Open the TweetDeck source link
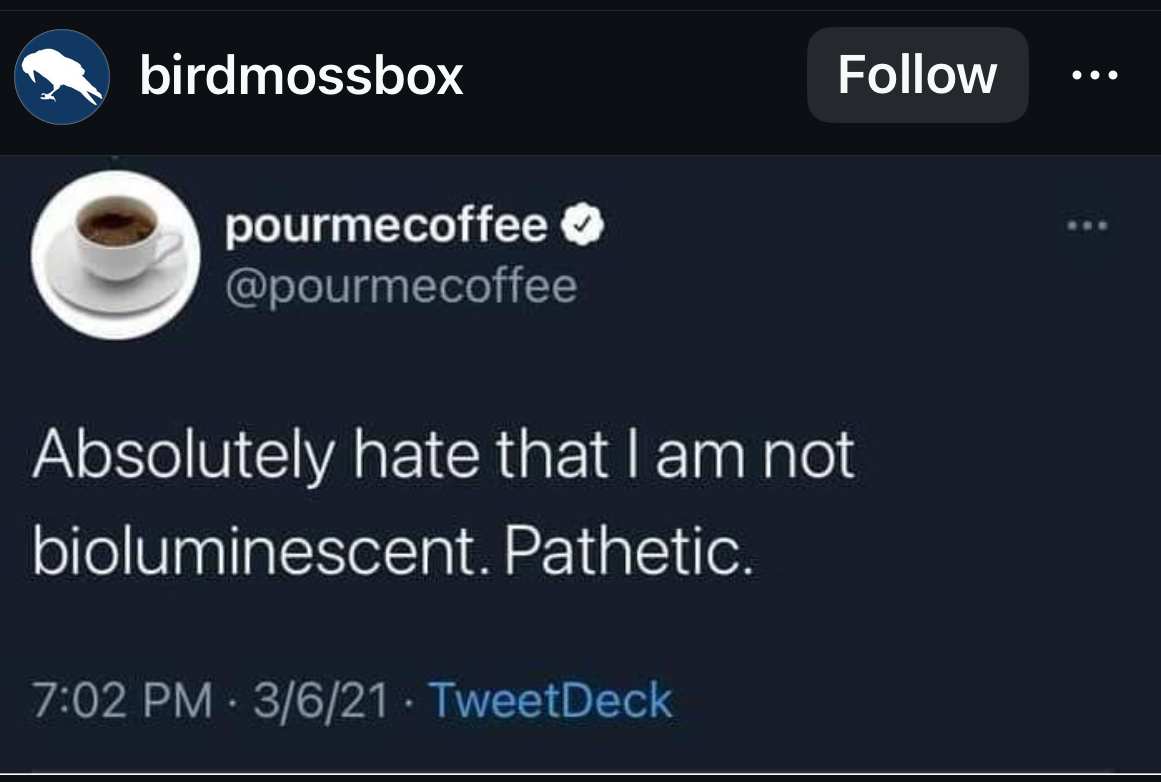Viewport: 1161px width, 782px height. 549,700
